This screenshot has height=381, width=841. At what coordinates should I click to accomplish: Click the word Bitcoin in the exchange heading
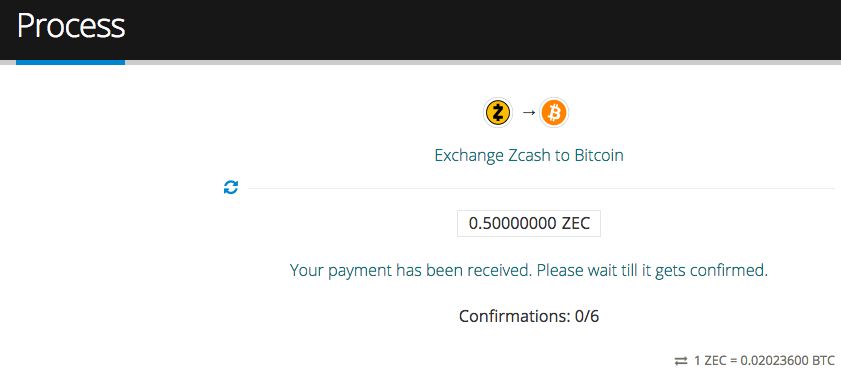tap(599, 156)
